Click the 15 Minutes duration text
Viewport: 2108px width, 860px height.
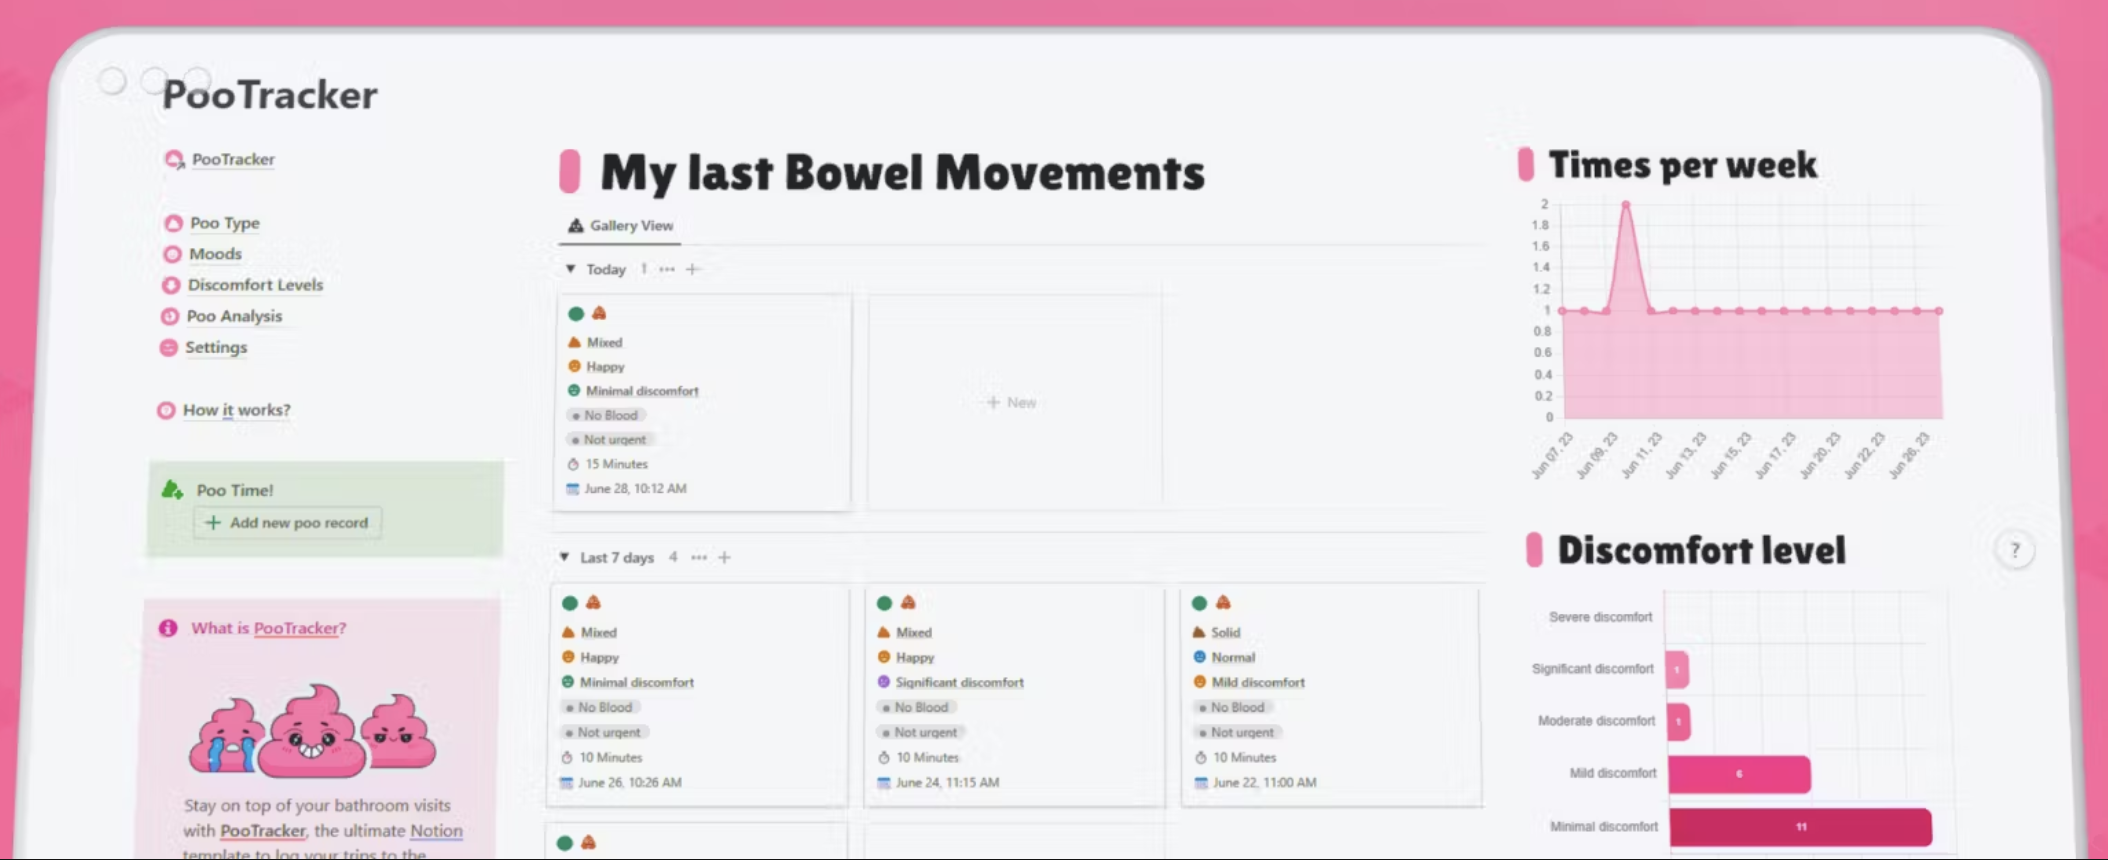pos(616,464)
